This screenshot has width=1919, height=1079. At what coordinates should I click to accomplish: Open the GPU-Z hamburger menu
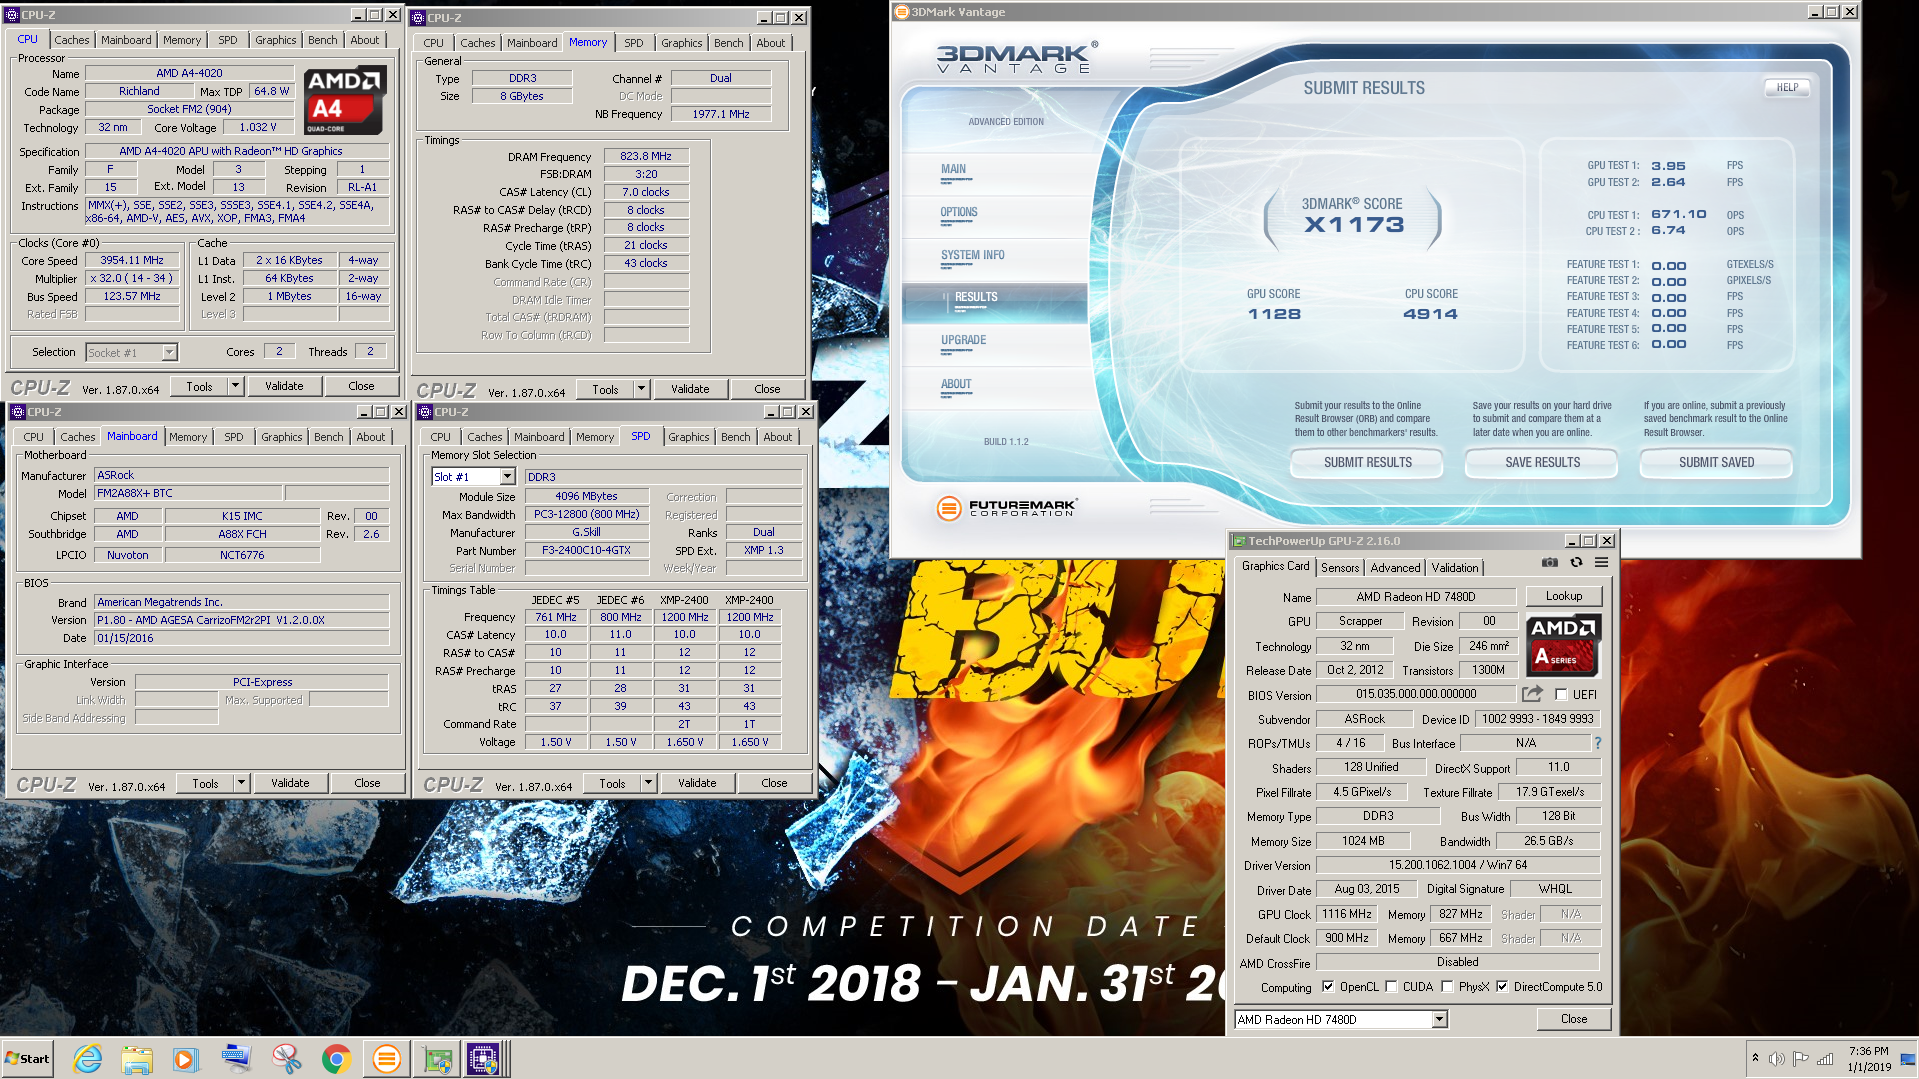(x=1601, y=563)
